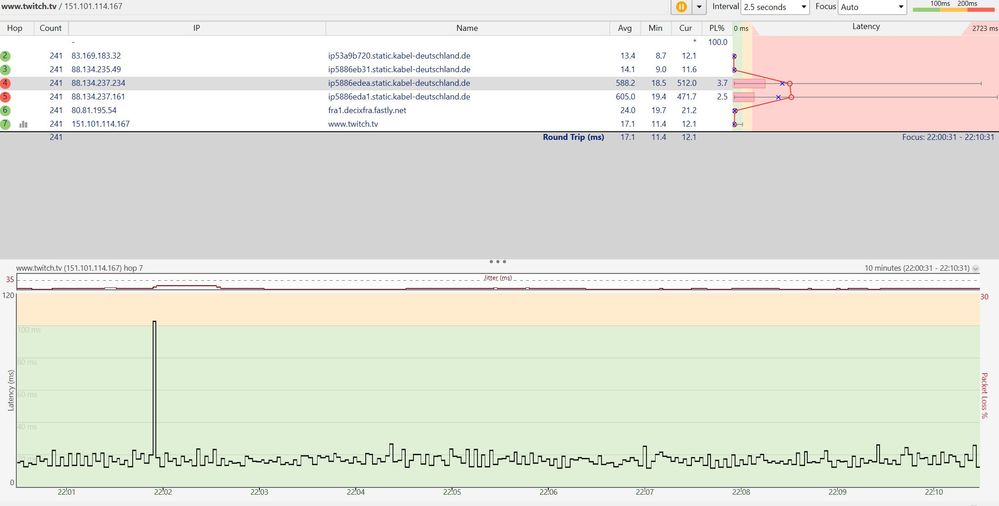The height and width of the screenshot is (506, 999).
Task: Sort by the Avg column header
Action: [x=624, y=28]
